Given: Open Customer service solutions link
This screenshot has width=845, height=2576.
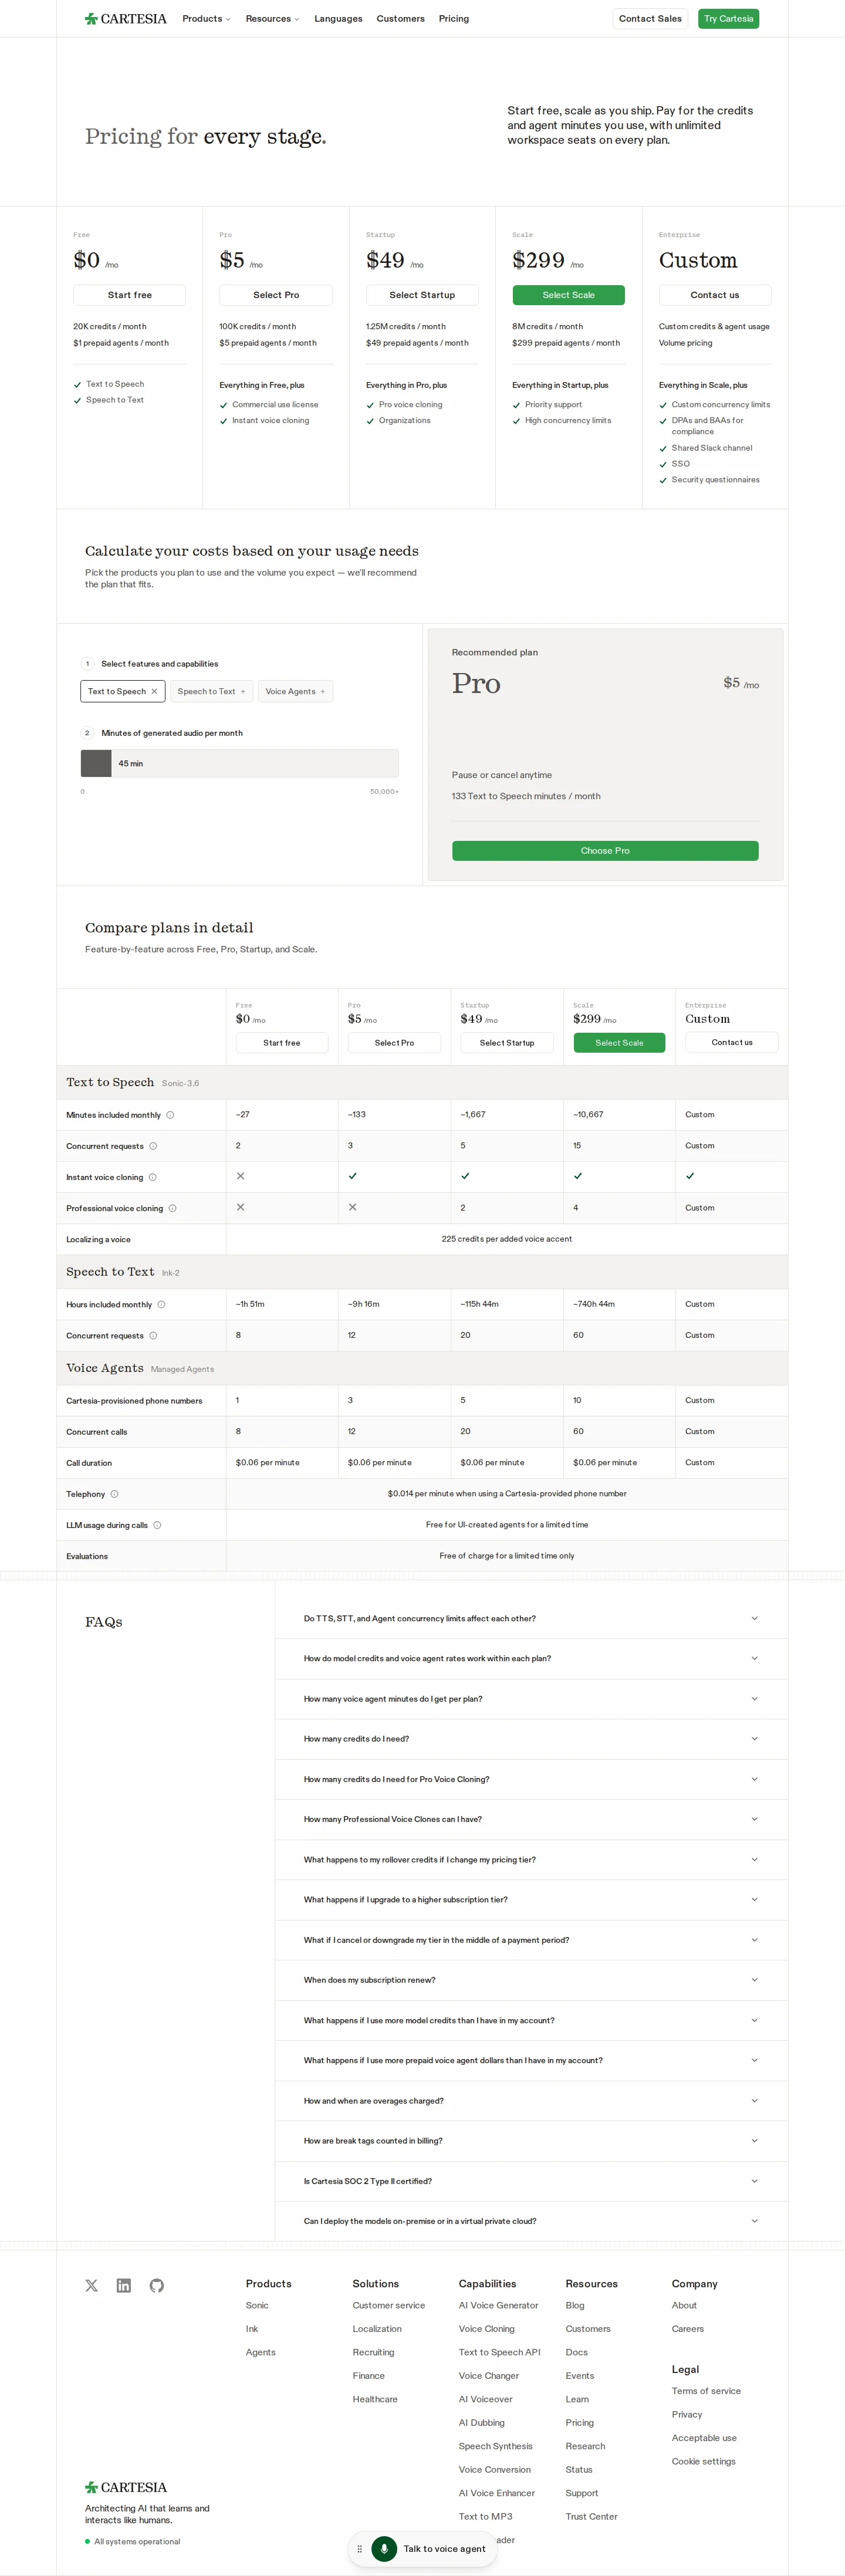Looking at the screenshot, I should point(389,2305).
